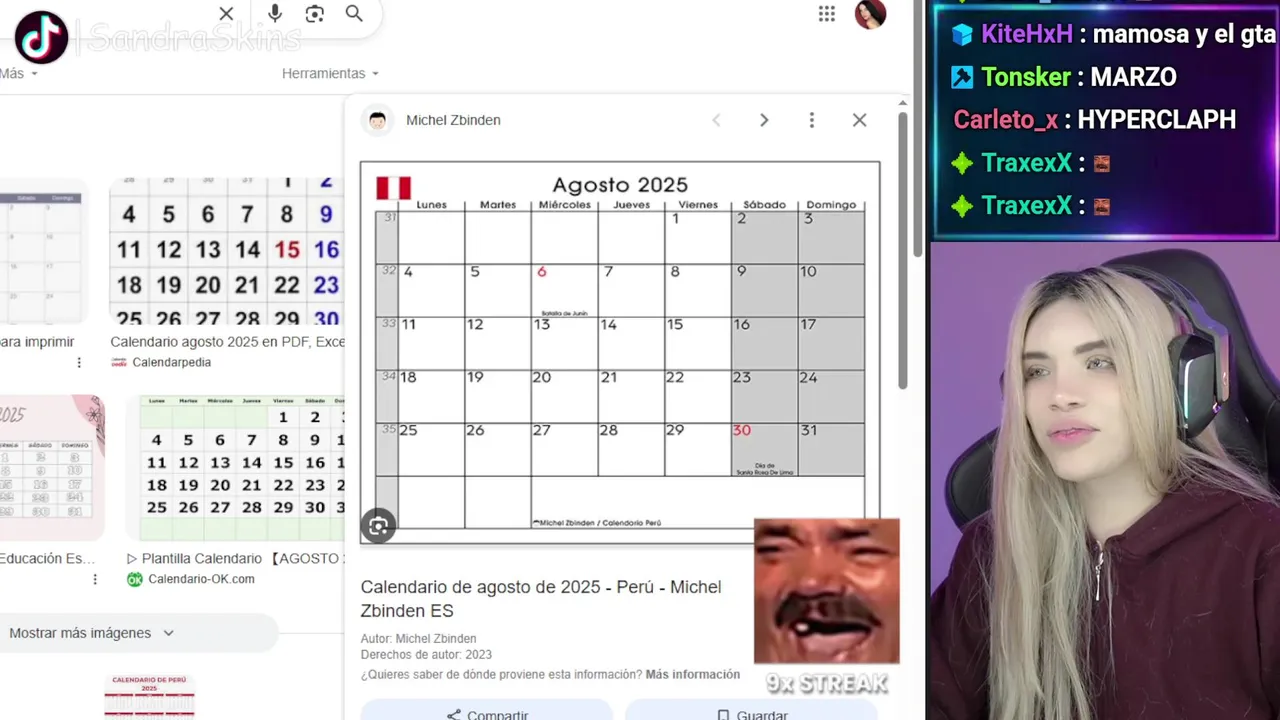
Task: Open the green Calendario-OK calendar thumbnail
Action: pos(236,467)
